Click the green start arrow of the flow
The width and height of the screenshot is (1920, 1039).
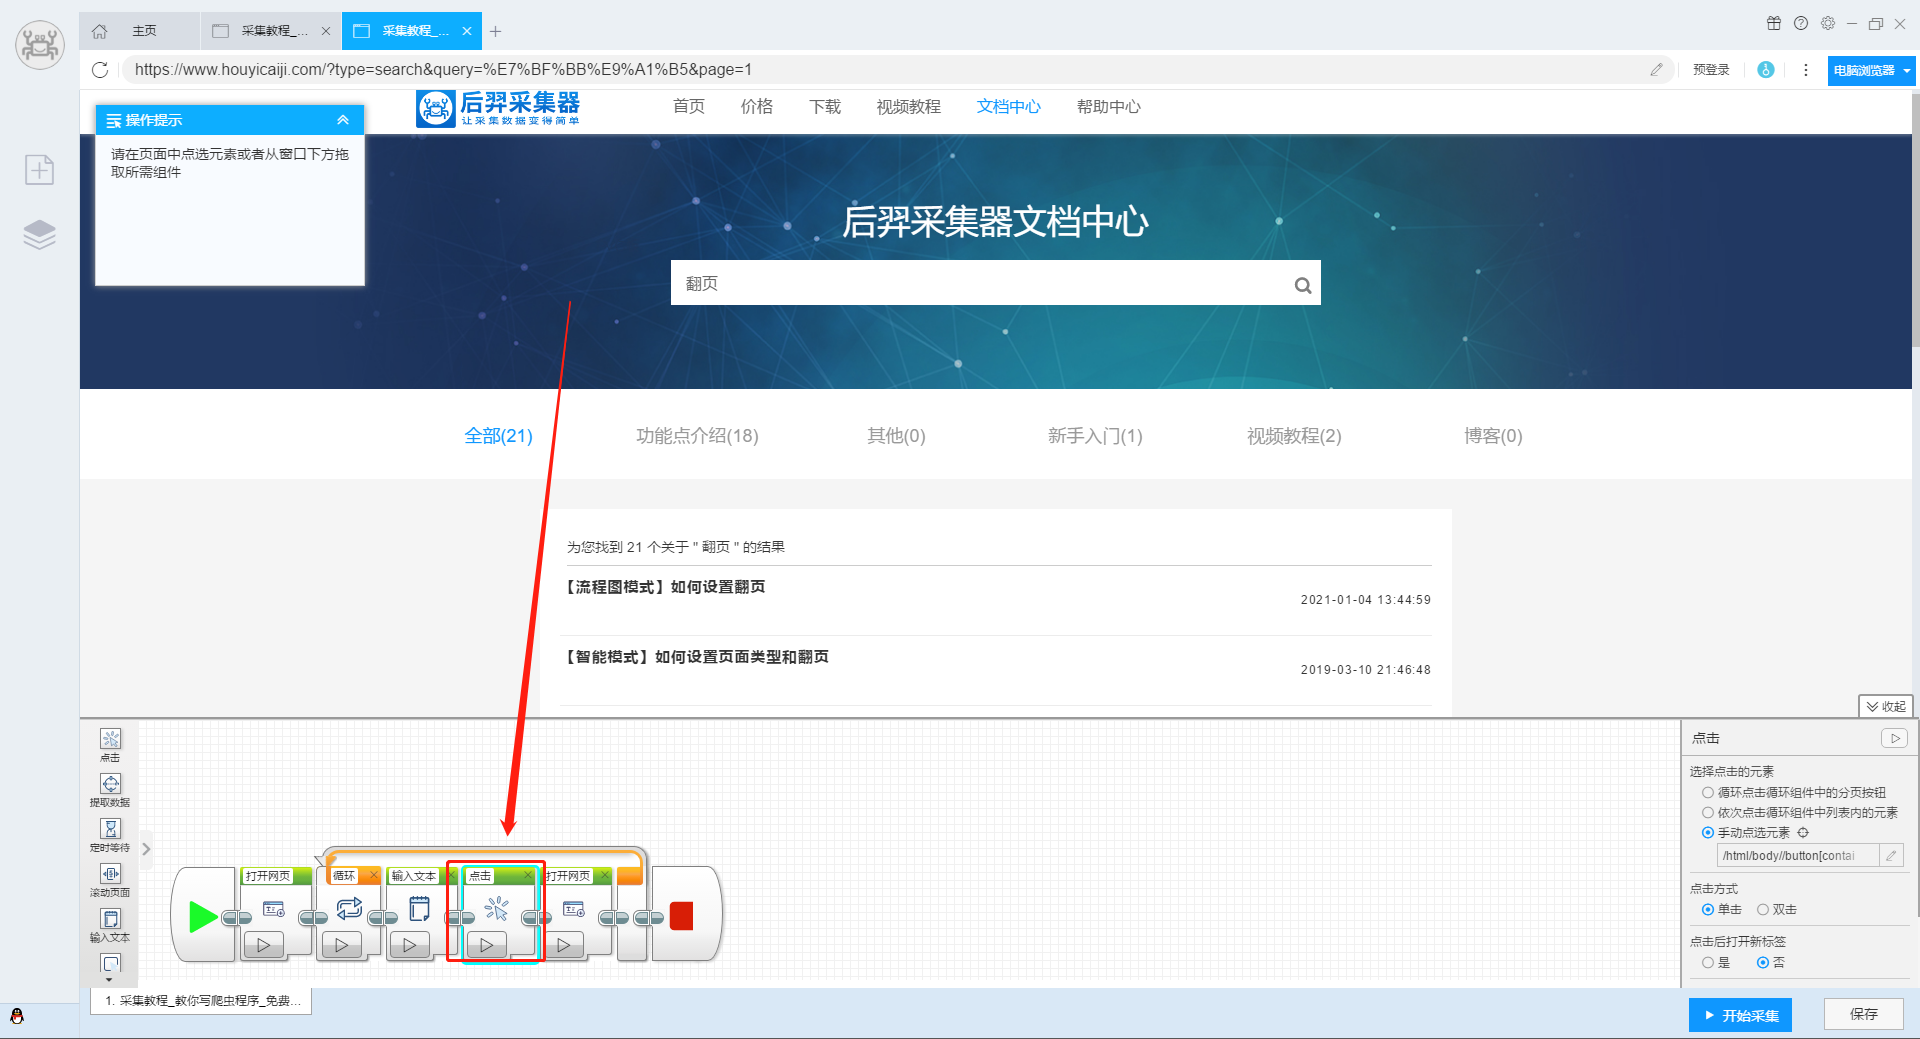pos(203,916)
